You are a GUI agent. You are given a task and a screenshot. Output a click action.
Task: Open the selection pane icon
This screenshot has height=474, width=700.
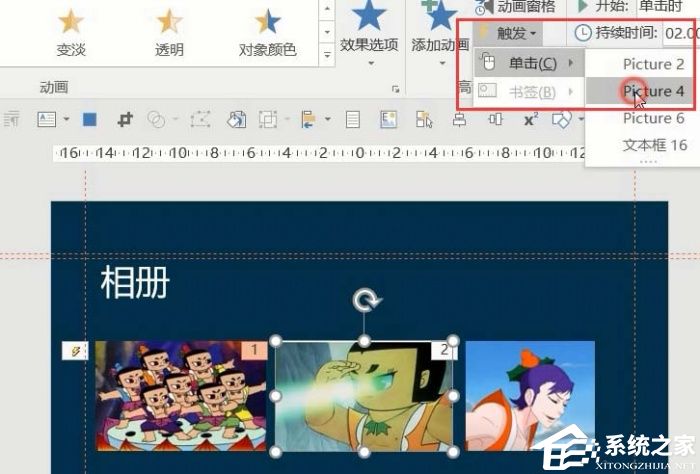pos(424,120)
